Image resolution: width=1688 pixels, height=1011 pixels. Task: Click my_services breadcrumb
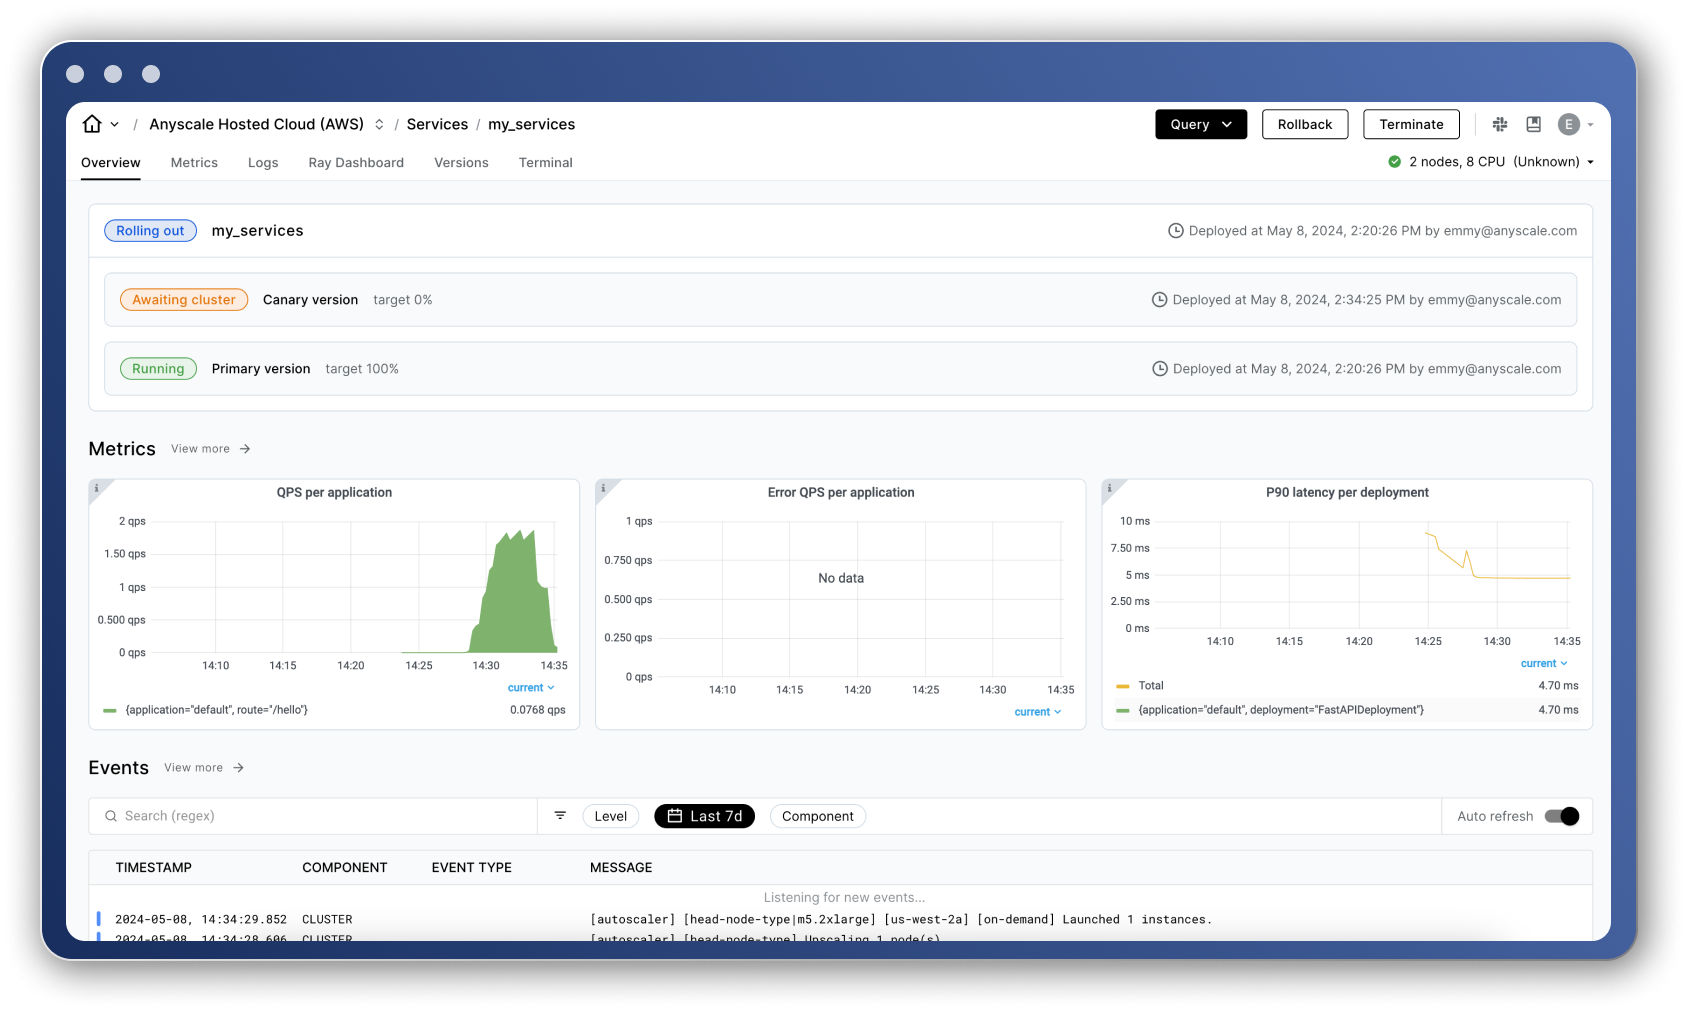(x=531, y=124)
